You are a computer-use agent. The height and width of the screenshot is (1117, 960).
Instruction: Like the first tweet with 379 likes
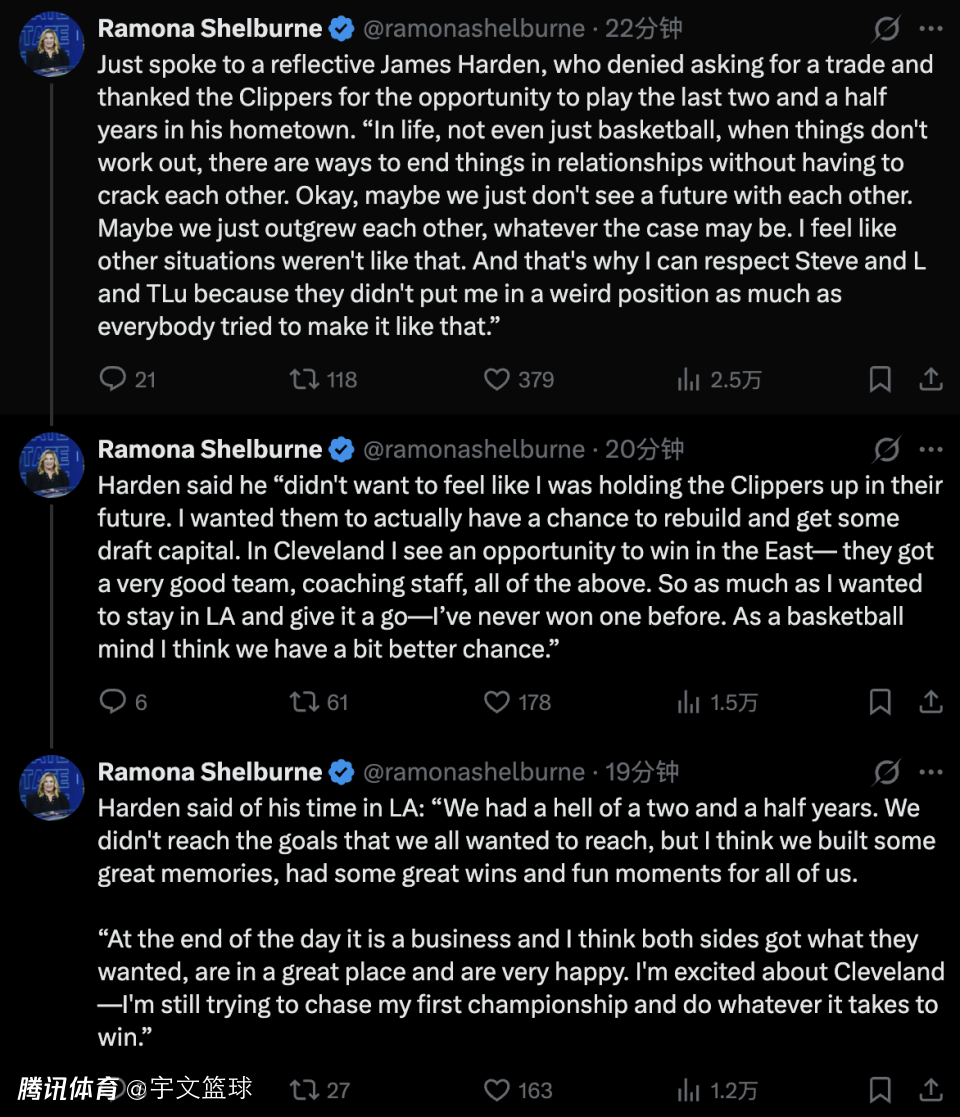497,379
